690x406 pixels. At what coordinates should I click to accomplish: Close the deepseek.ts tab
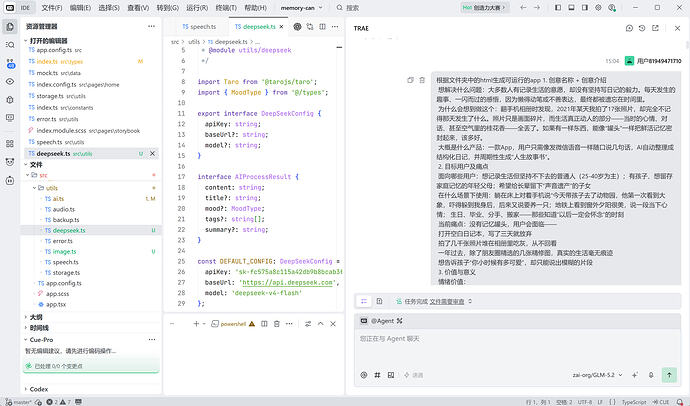pos(282,27)
